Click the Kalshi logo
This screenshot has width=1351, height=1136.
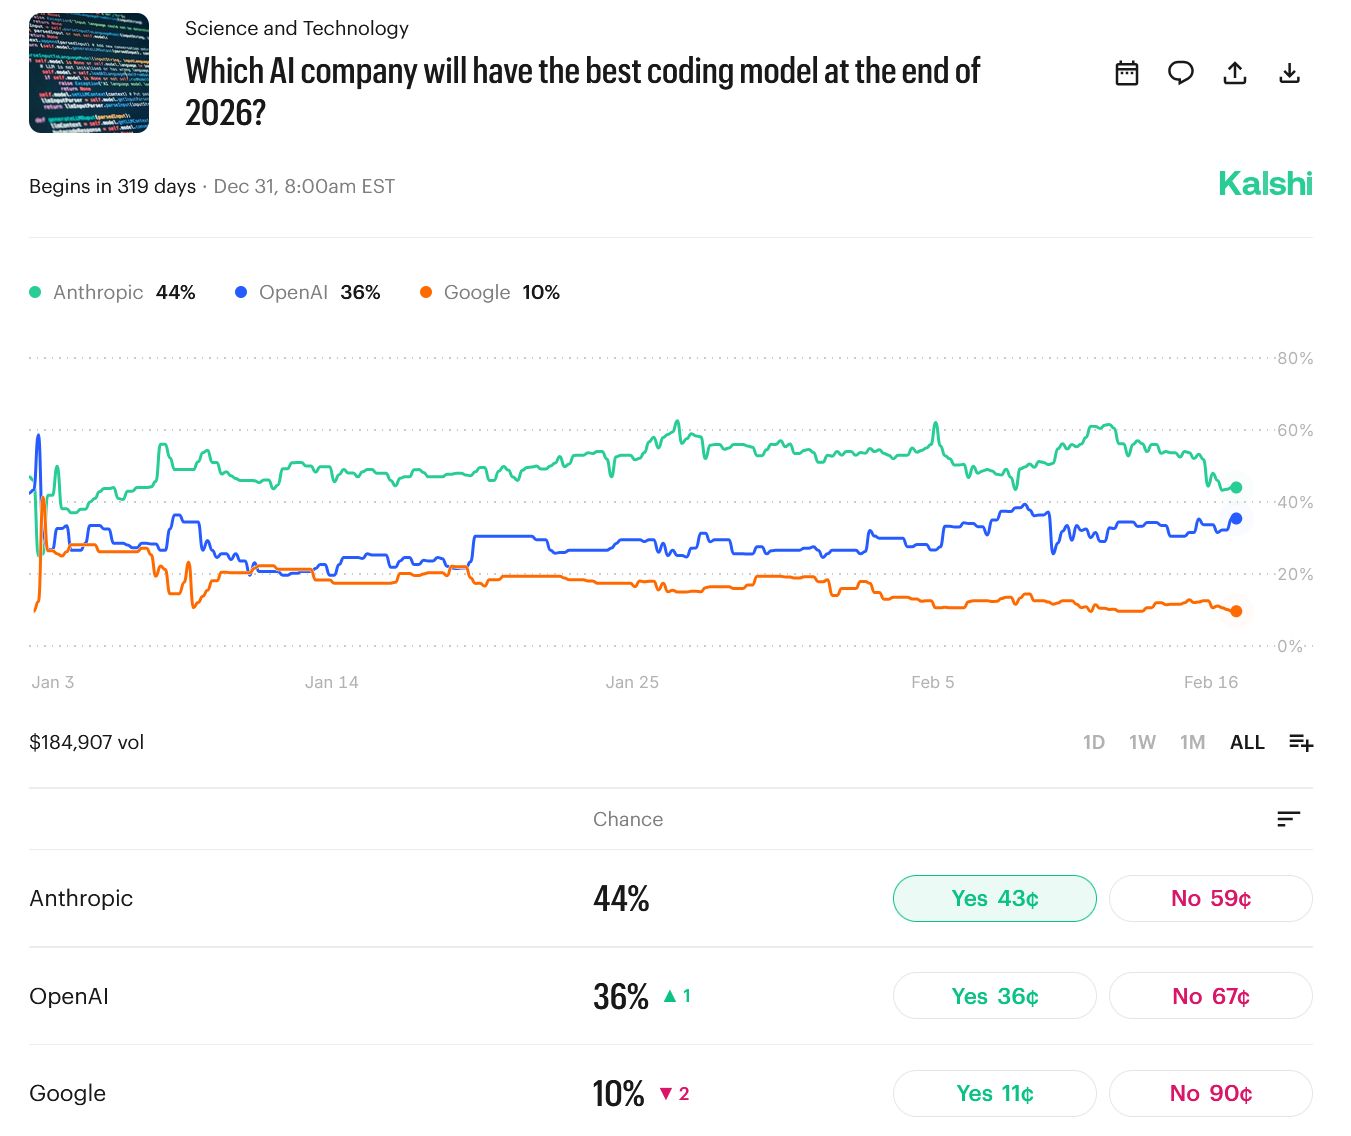1265,184
